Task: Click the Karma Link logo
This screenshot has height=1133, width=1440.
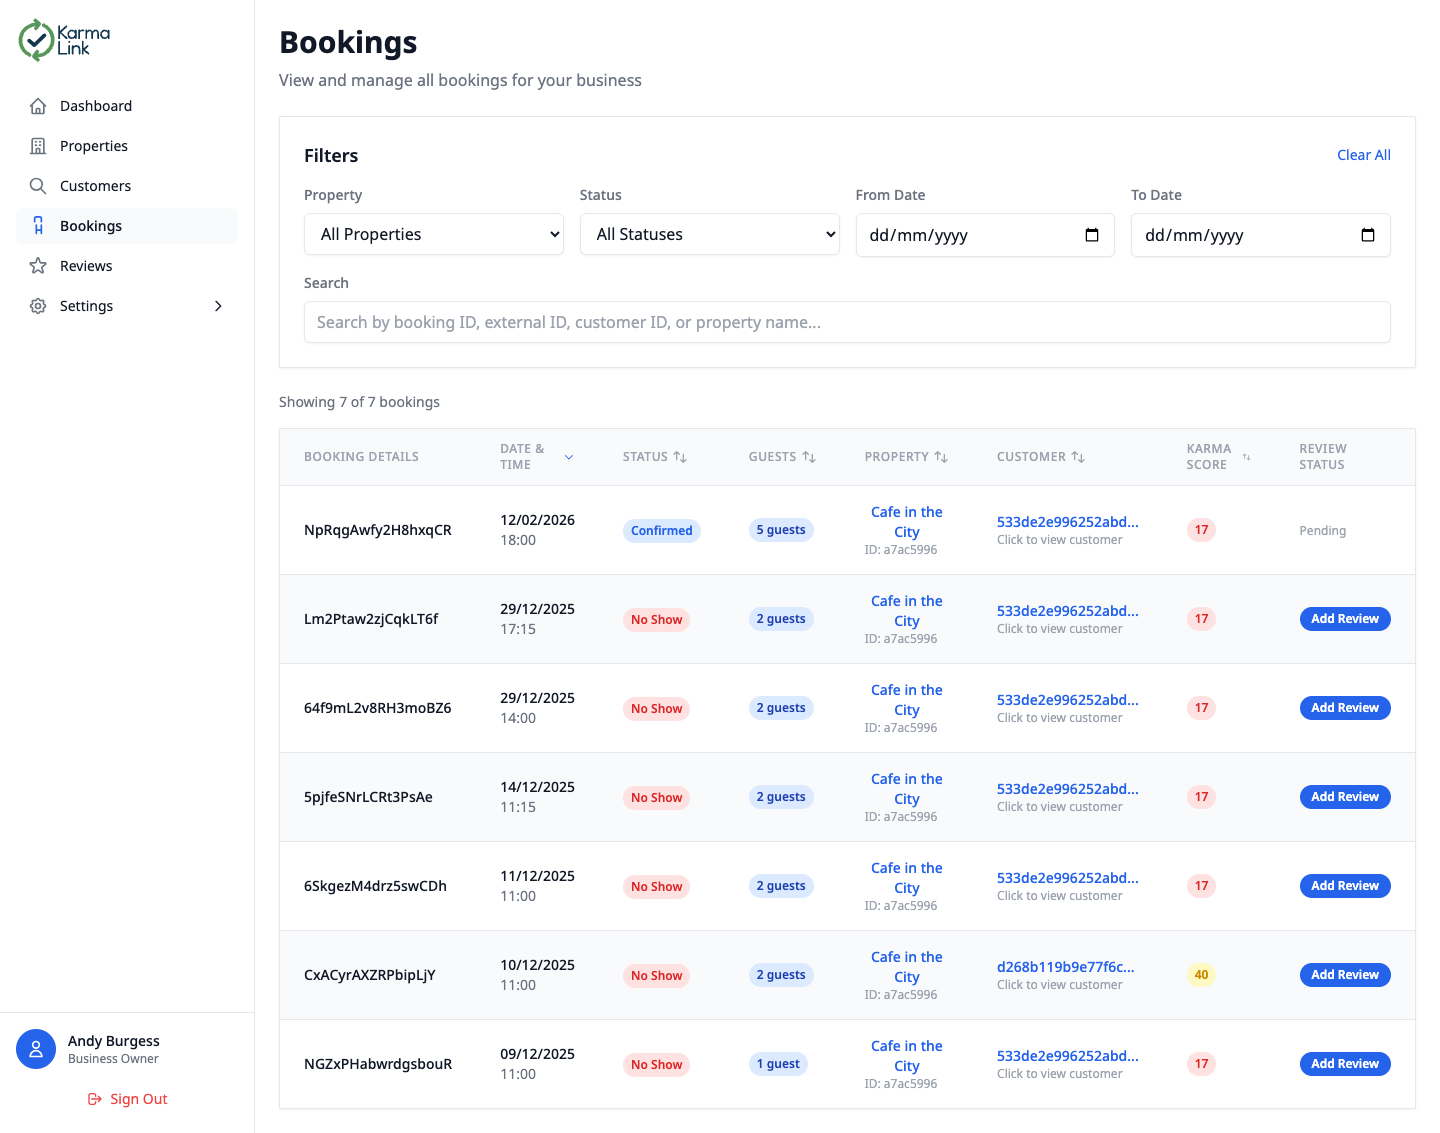Action: tap(62, 39)
